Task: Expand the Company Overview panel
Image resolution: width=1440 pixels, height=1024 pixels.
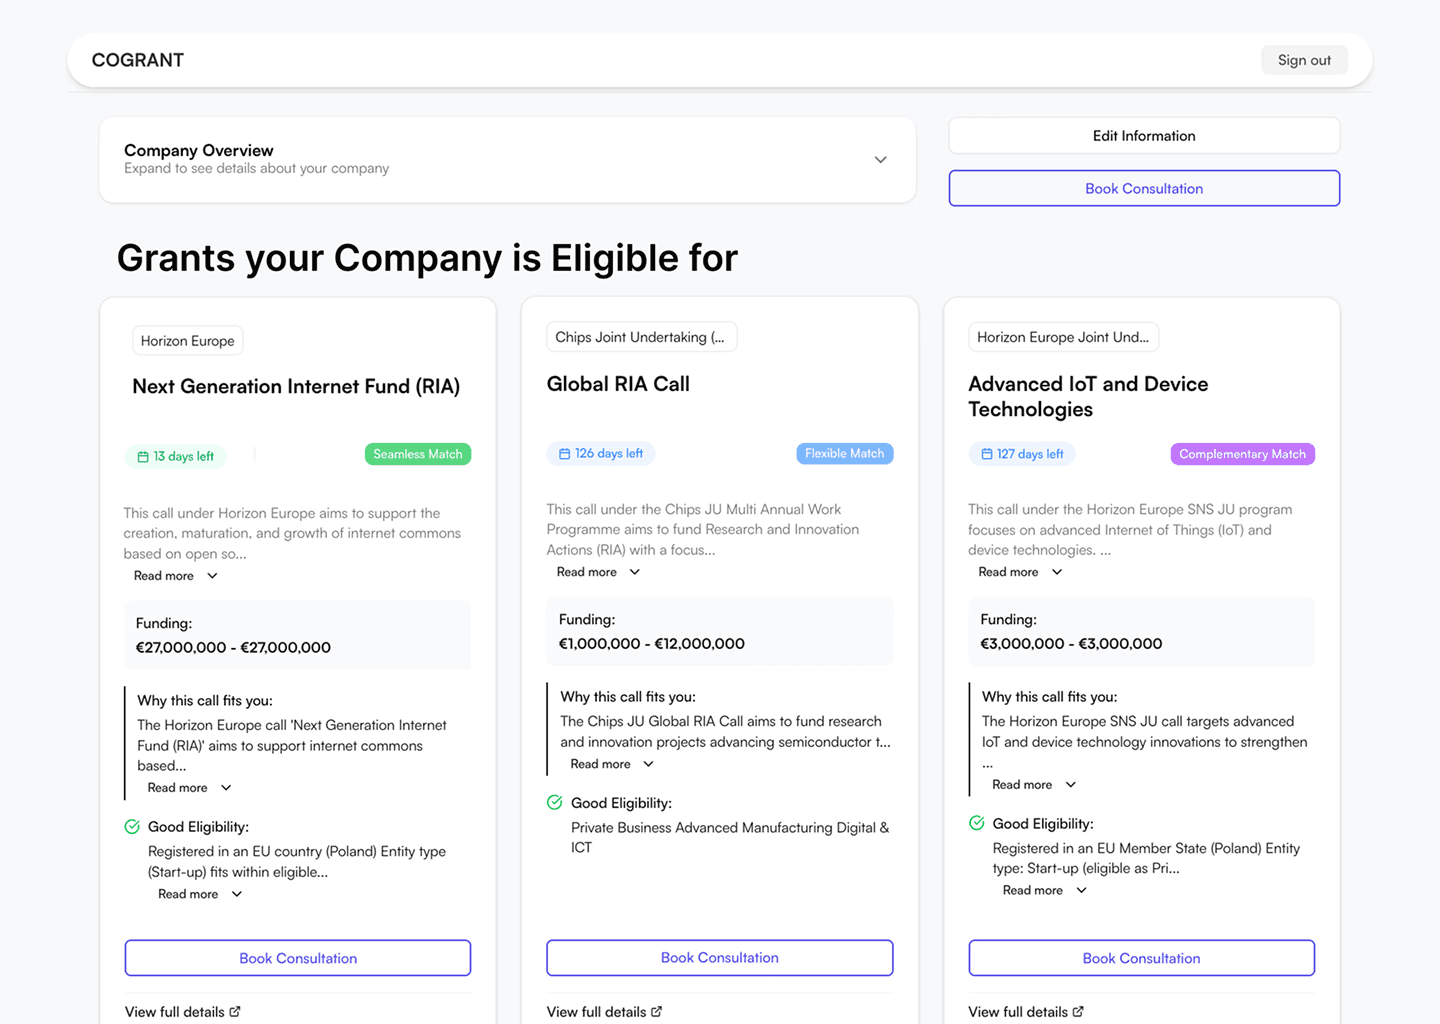Action: click(x=880, y=160)
